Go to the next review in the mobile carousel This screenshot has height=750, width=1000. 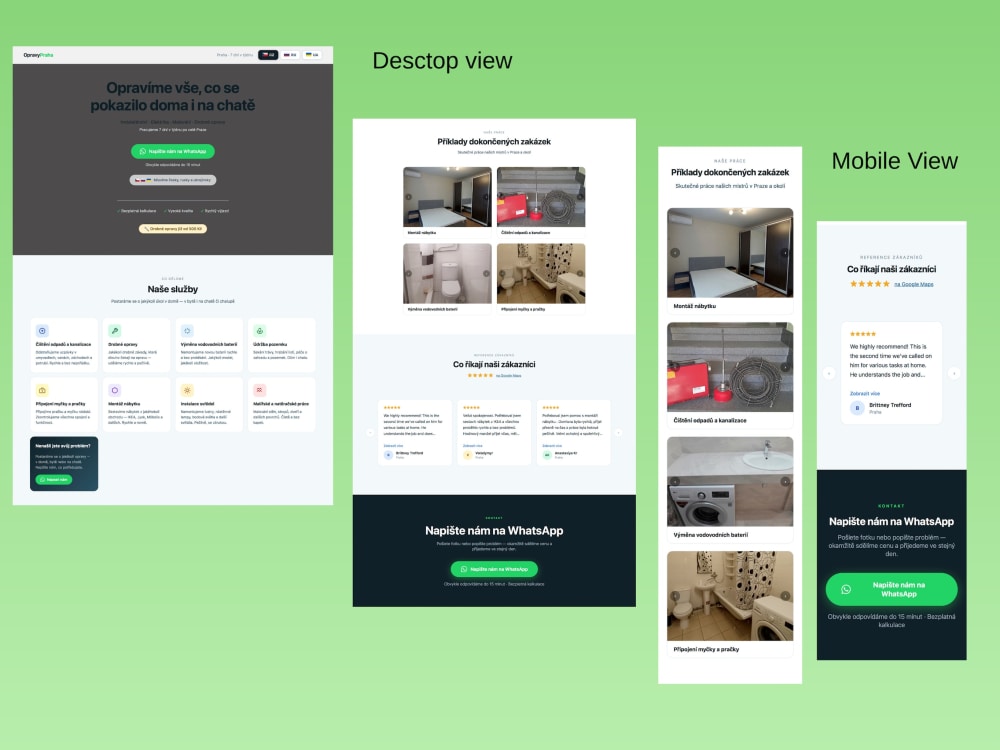(x=954, y=373)
